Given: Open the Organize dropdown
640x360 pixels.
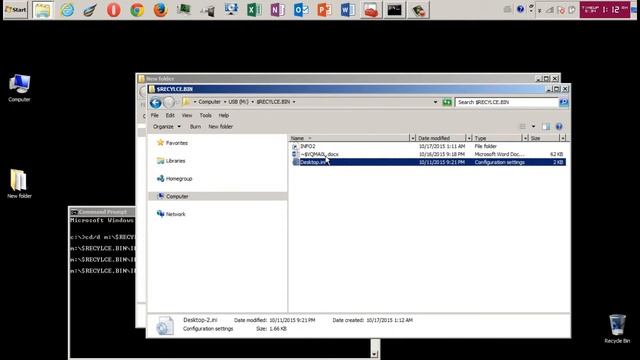Looking at the screenshot, I should pyautogui.click(x=167, y=127).
